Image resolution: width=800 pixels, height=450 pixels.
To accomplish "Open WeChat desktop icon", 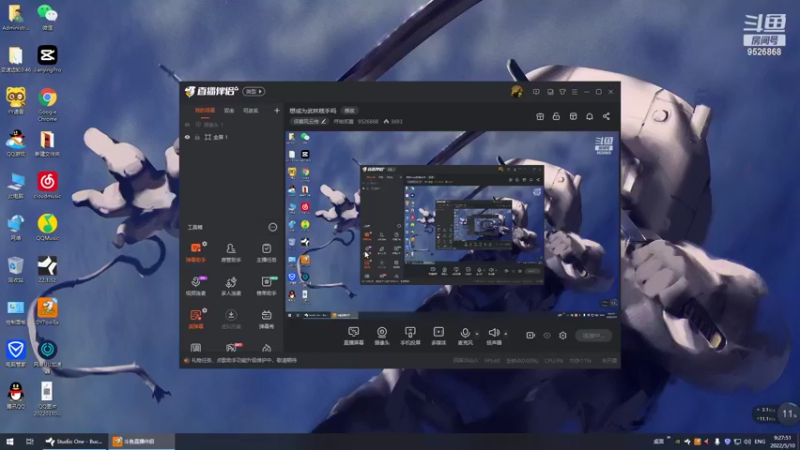I will coord(47,17).
